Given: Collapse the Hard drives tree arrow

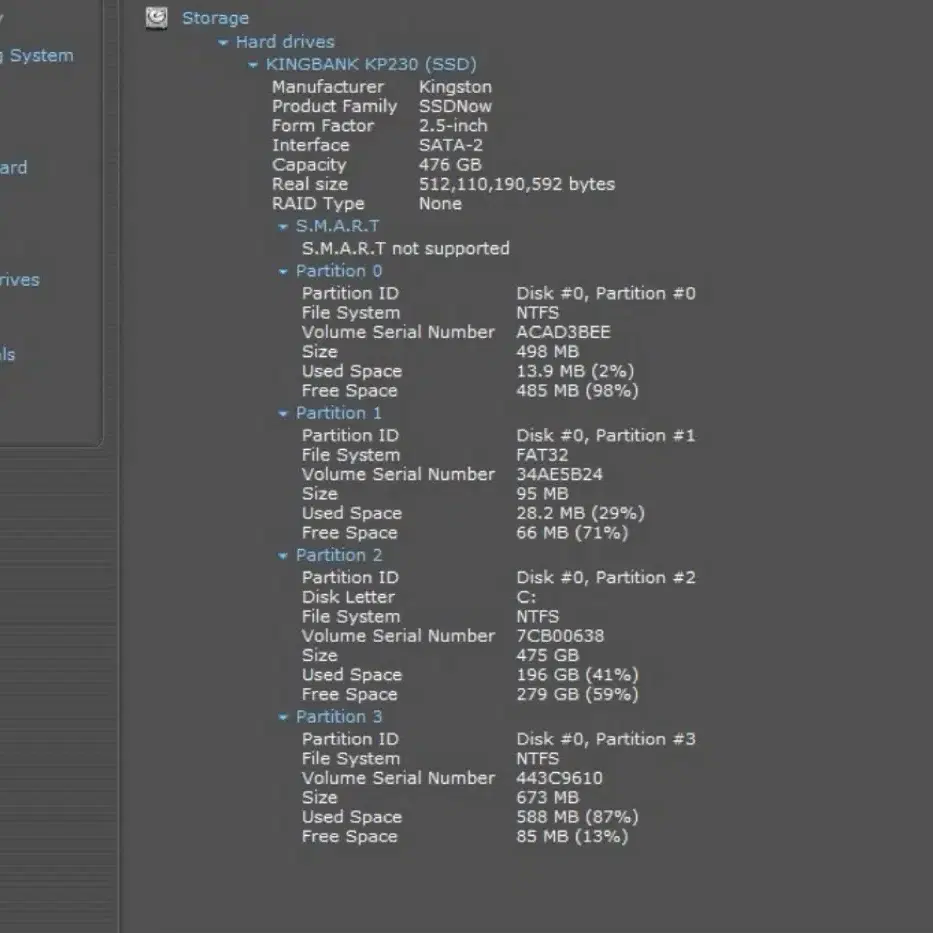Looking at the screenshot, I should (x=223, y=42).
